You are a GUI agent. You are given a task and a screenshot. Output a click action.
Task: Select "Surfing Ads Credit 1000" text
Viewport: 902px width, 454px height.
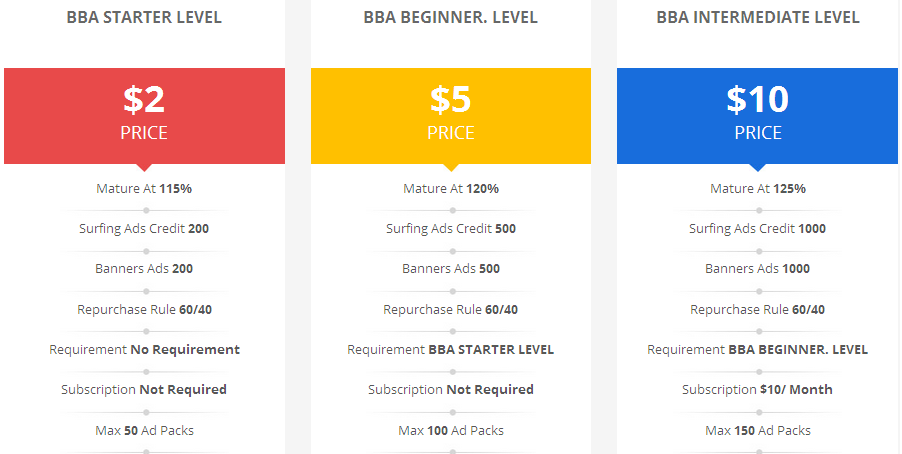758,228
